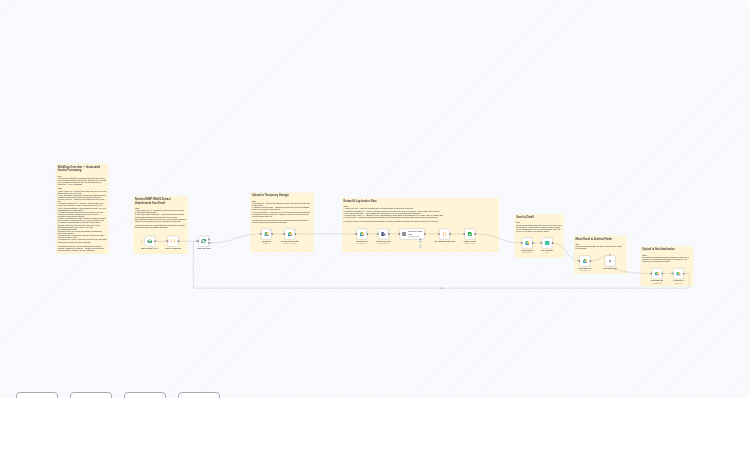The height and width of the screenshot is (450, 749).
Task: Select the email trigger node in Receive IMAP group
Action: (x=149, y=241)
